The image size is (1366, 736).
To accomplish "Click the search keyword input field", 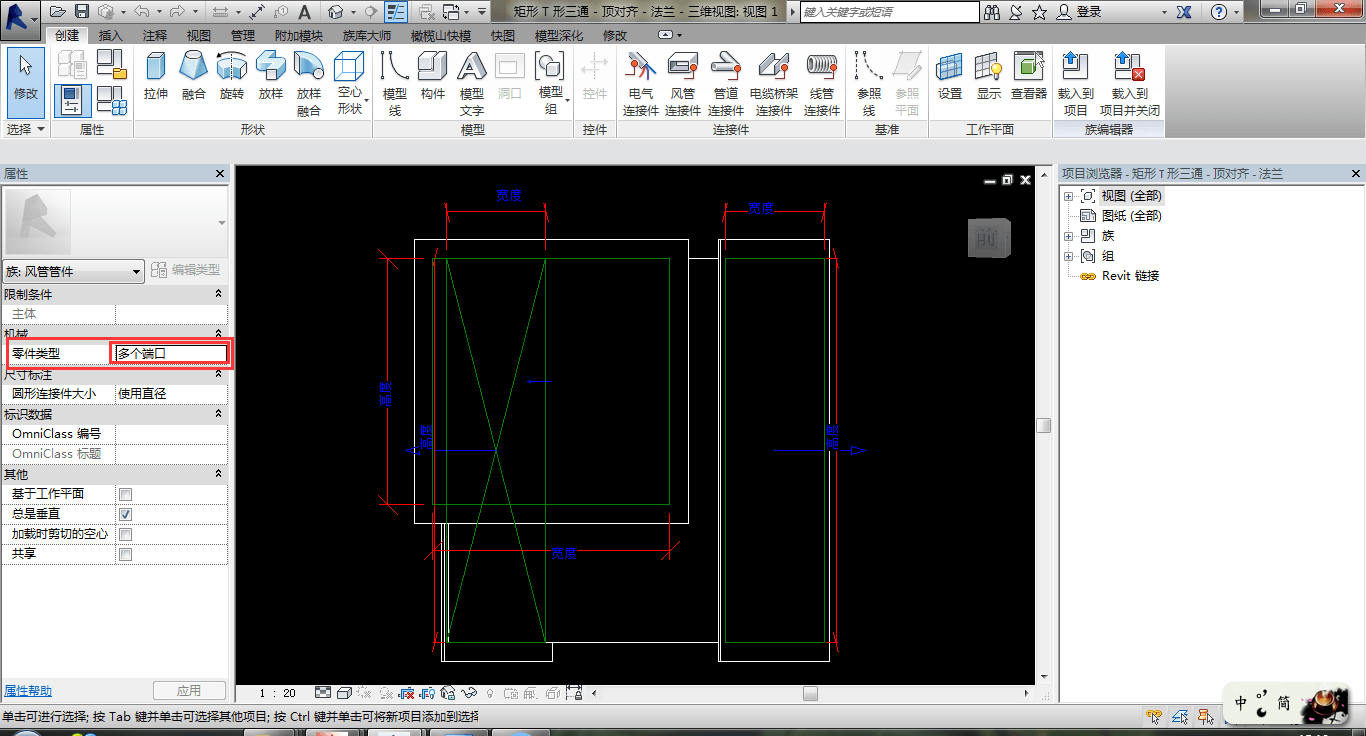I will click(890, 12).
